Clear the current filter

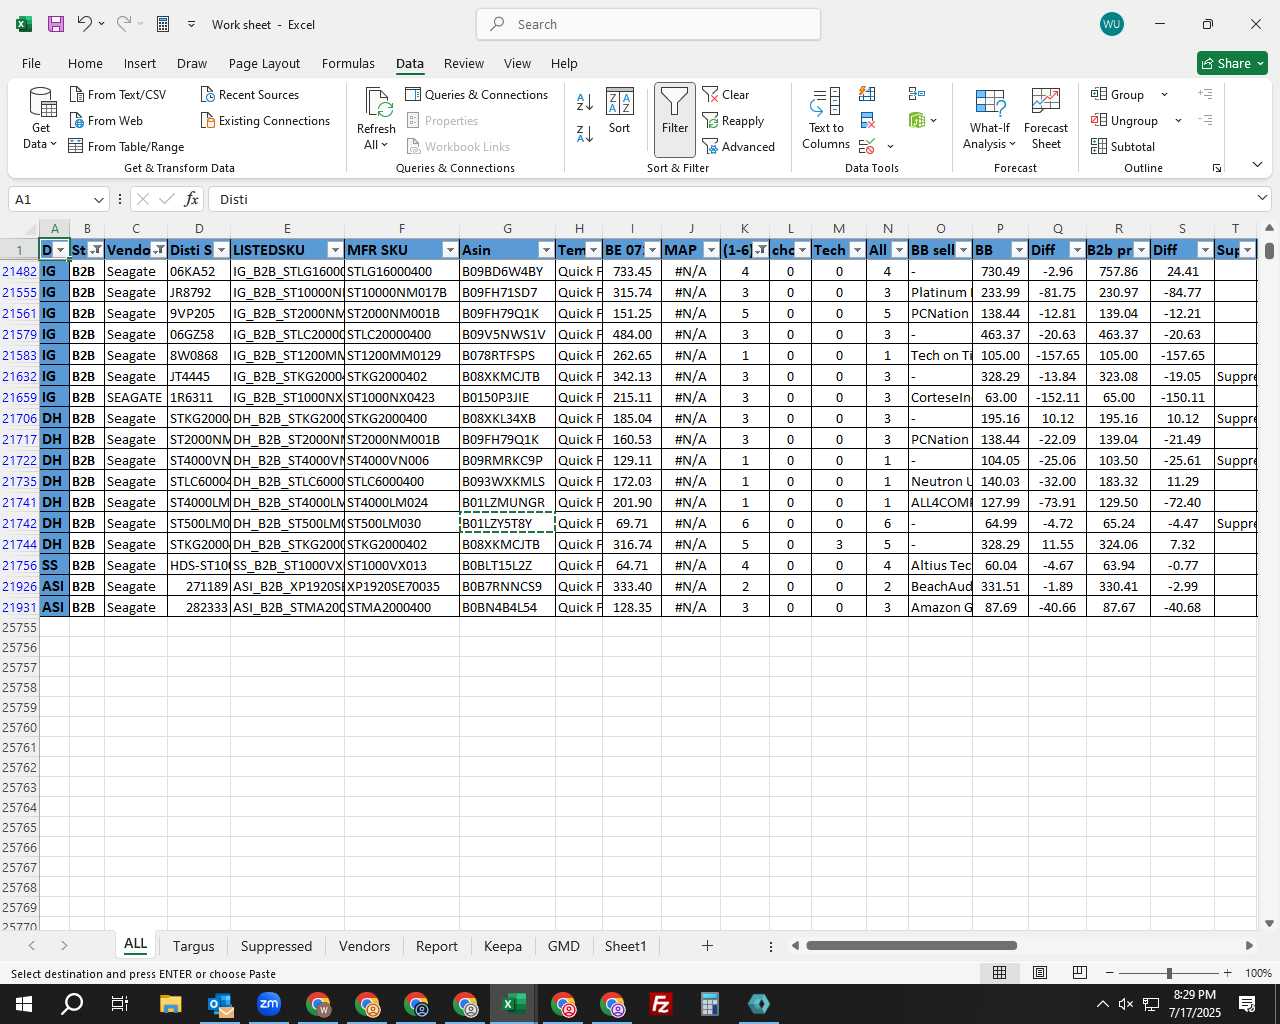(x=726, y=94)
